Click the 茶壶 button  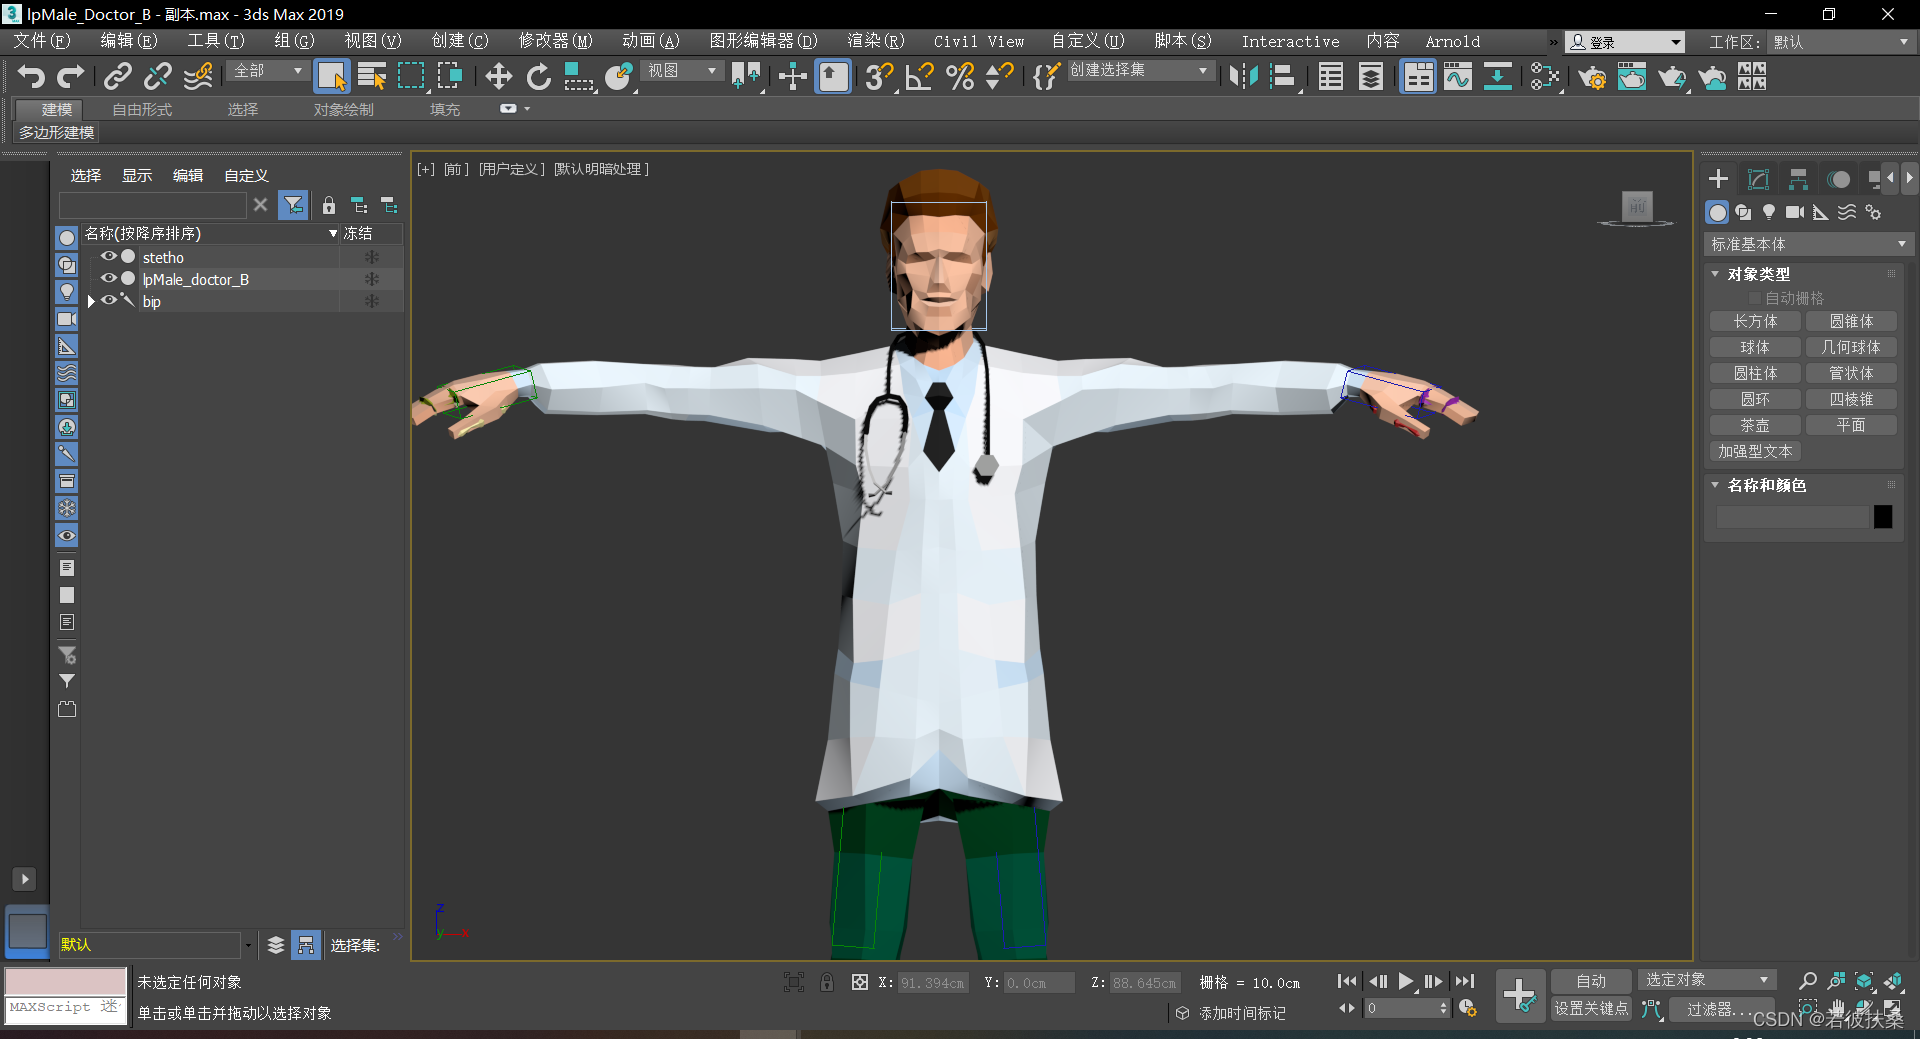pyautogui.click(x=1755, y=425)
